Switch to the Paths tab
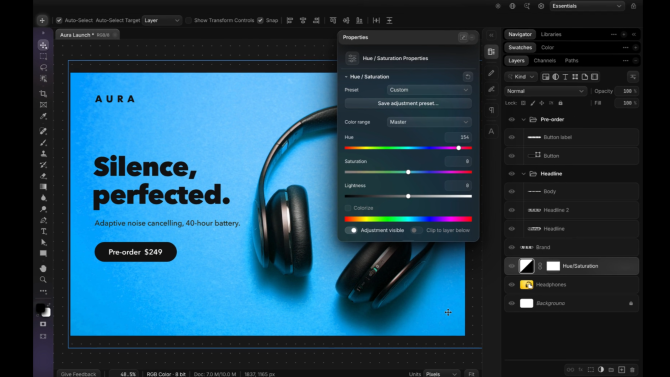The height and width of the screenshot is (377, 670). pyautogui.click(x=571, y=61)
